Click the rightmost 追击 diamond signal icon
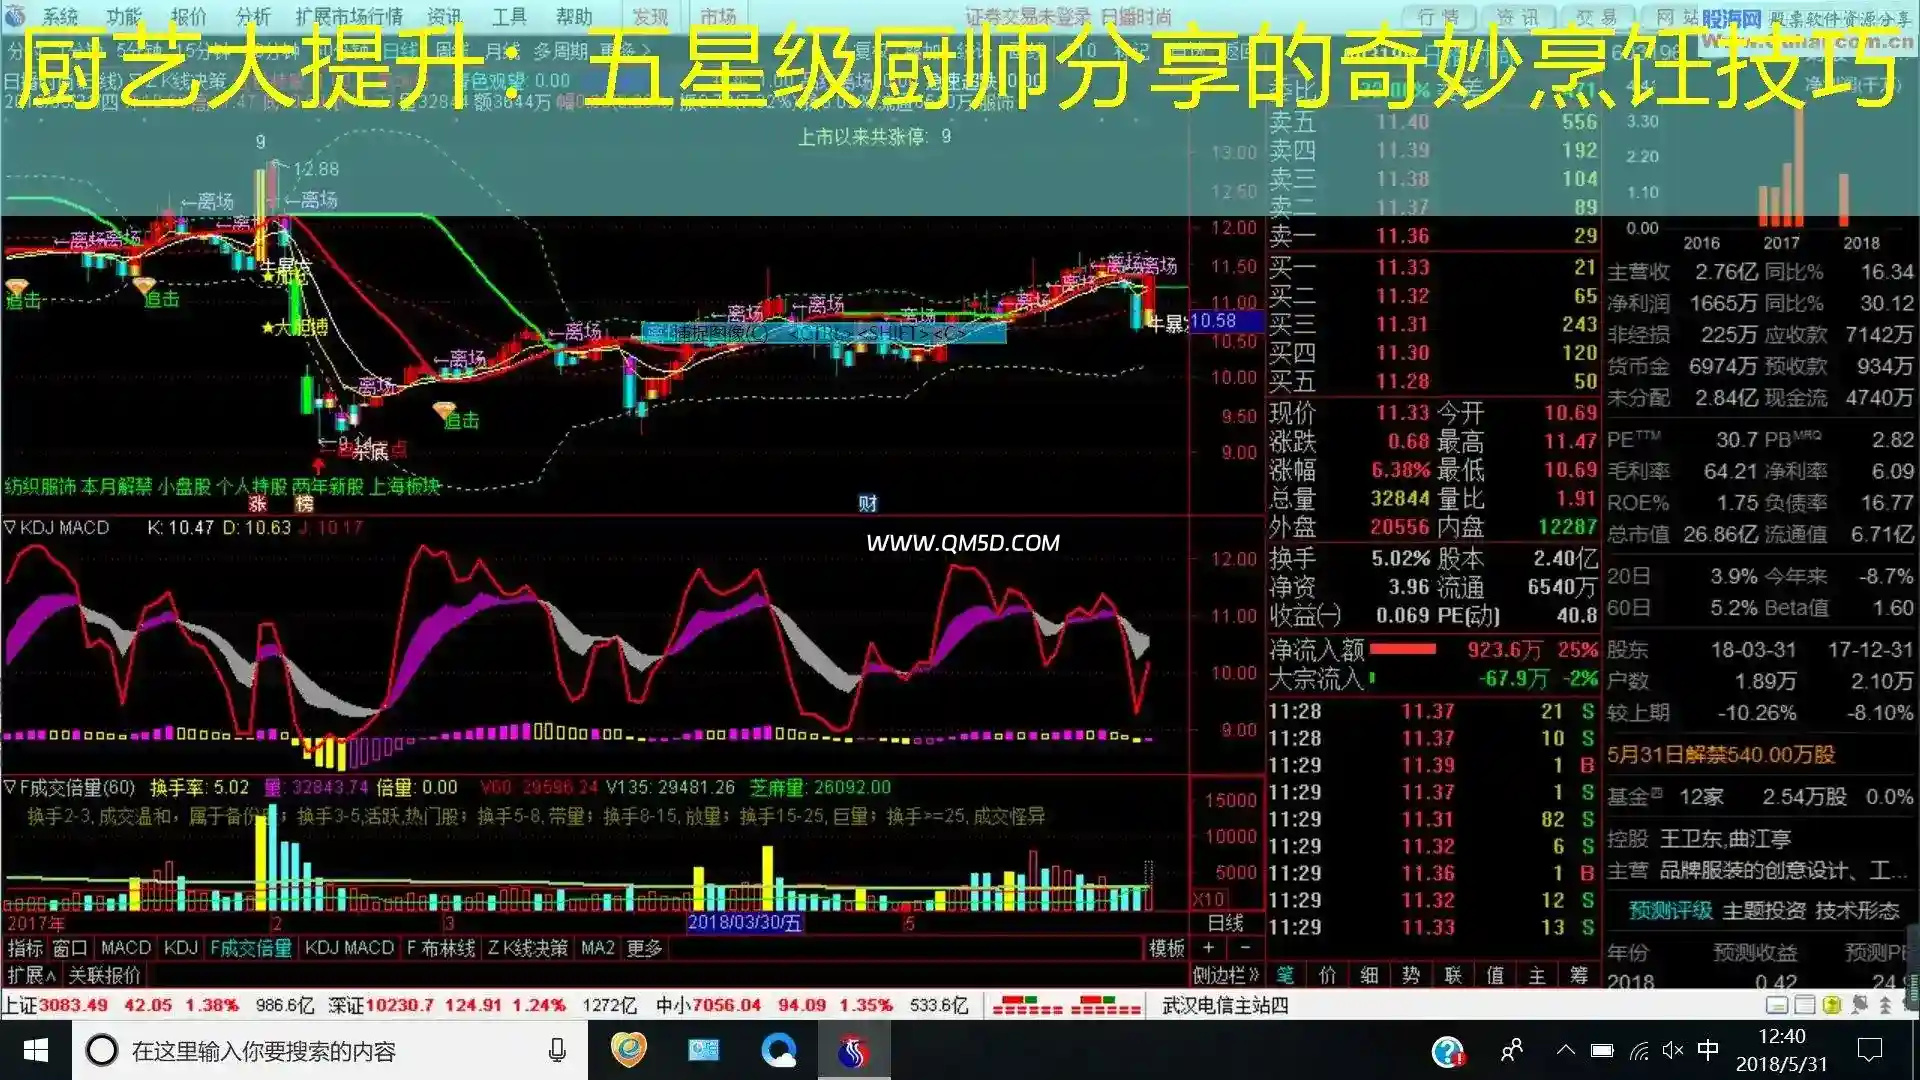Image resolution: width=1920 pixels, height=1080 pixels. pos(444,411)
